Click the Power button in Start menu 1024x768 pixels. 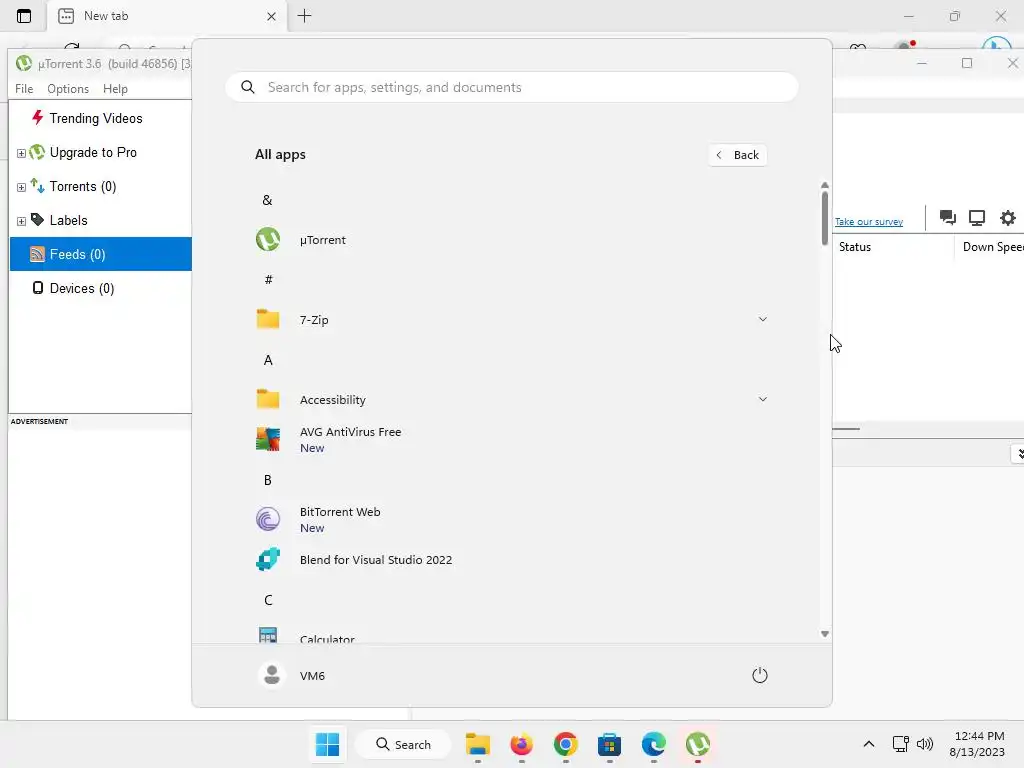pos(760,675)
